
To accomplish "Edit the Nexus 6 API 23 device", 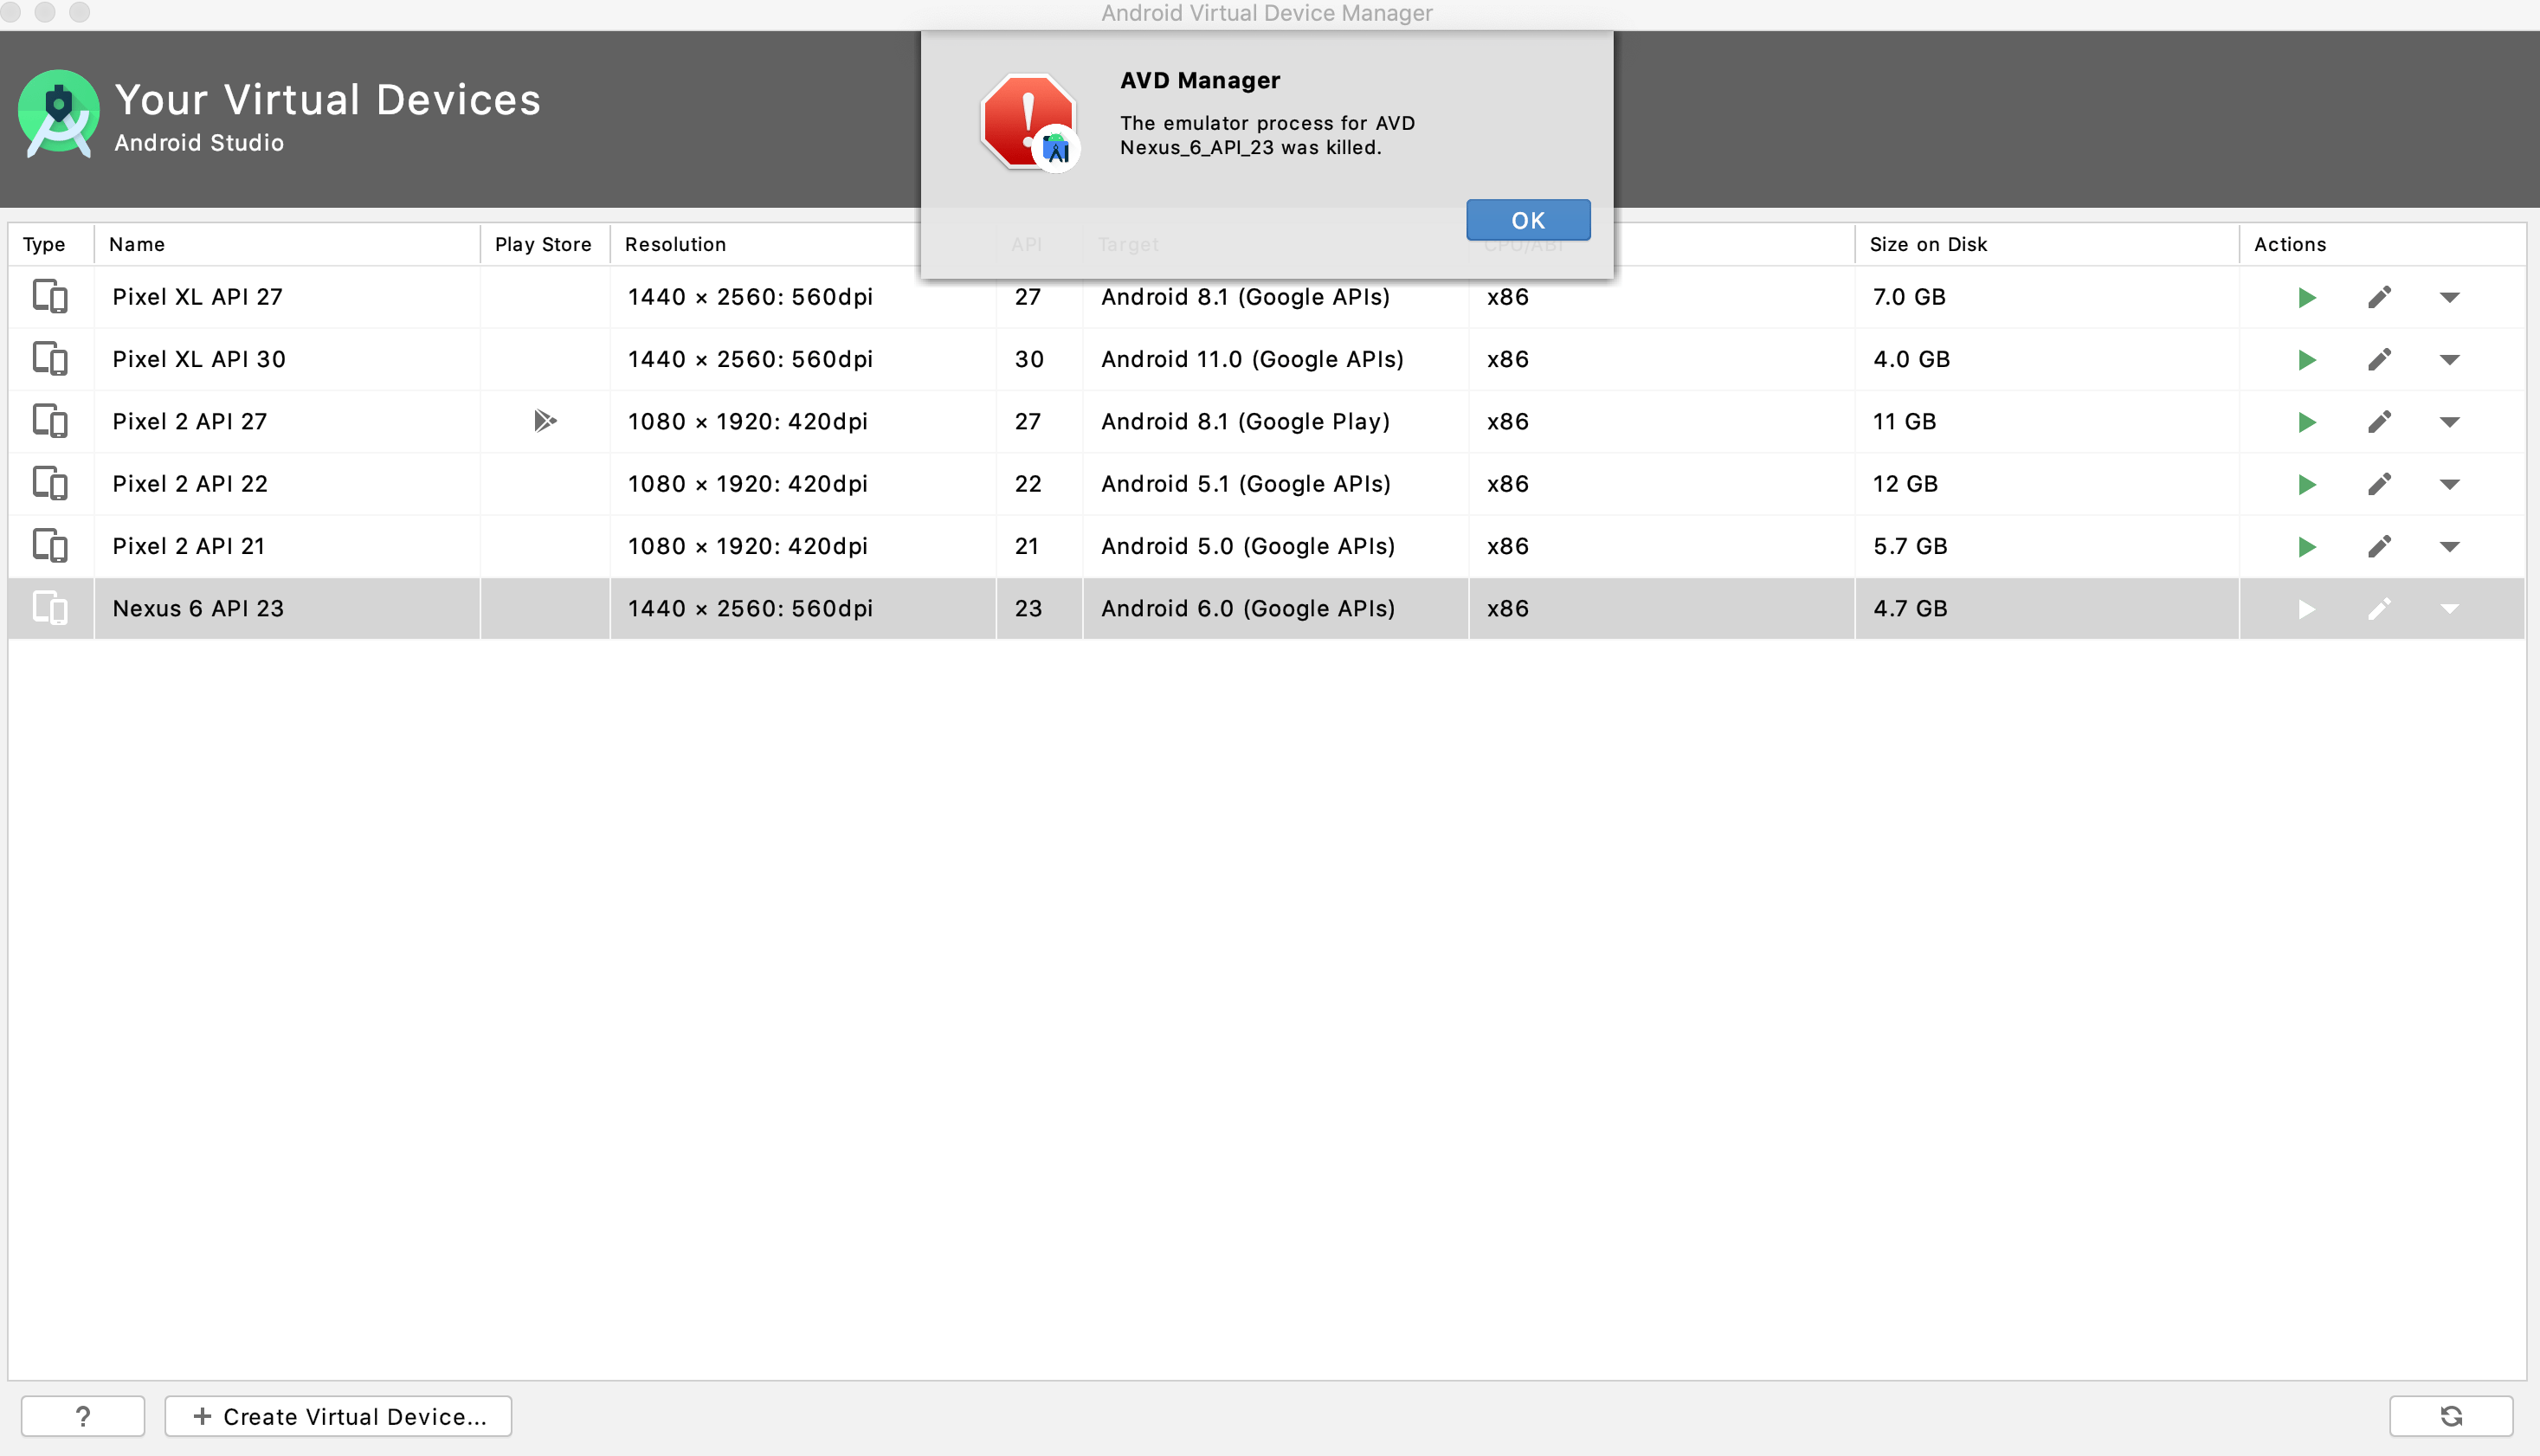I will pyautogui.click(x=2379, y=609).
